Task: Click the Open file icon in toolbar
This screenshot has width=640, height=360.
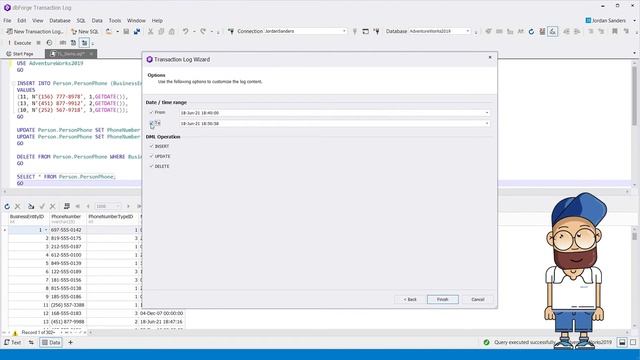Action: [109, 31]
